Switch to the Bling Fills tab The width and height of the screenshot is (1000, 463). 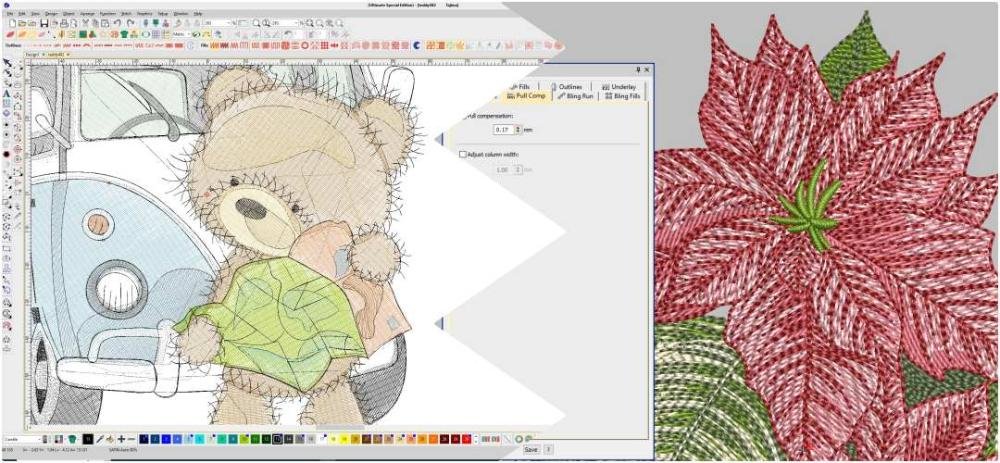tap(622, 96)
